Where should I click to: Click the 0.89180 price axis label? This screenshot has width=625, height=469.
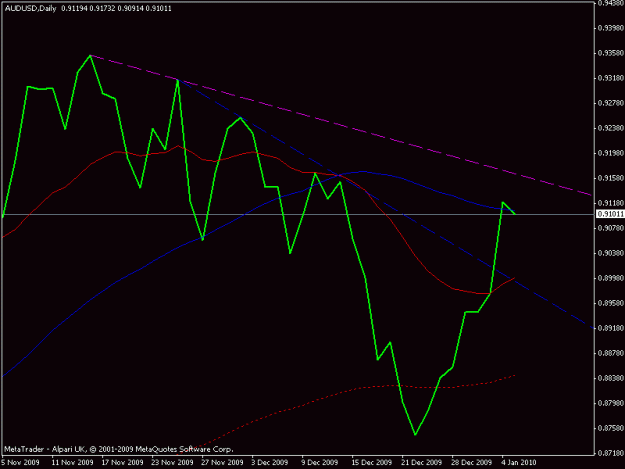pos(610,328)
